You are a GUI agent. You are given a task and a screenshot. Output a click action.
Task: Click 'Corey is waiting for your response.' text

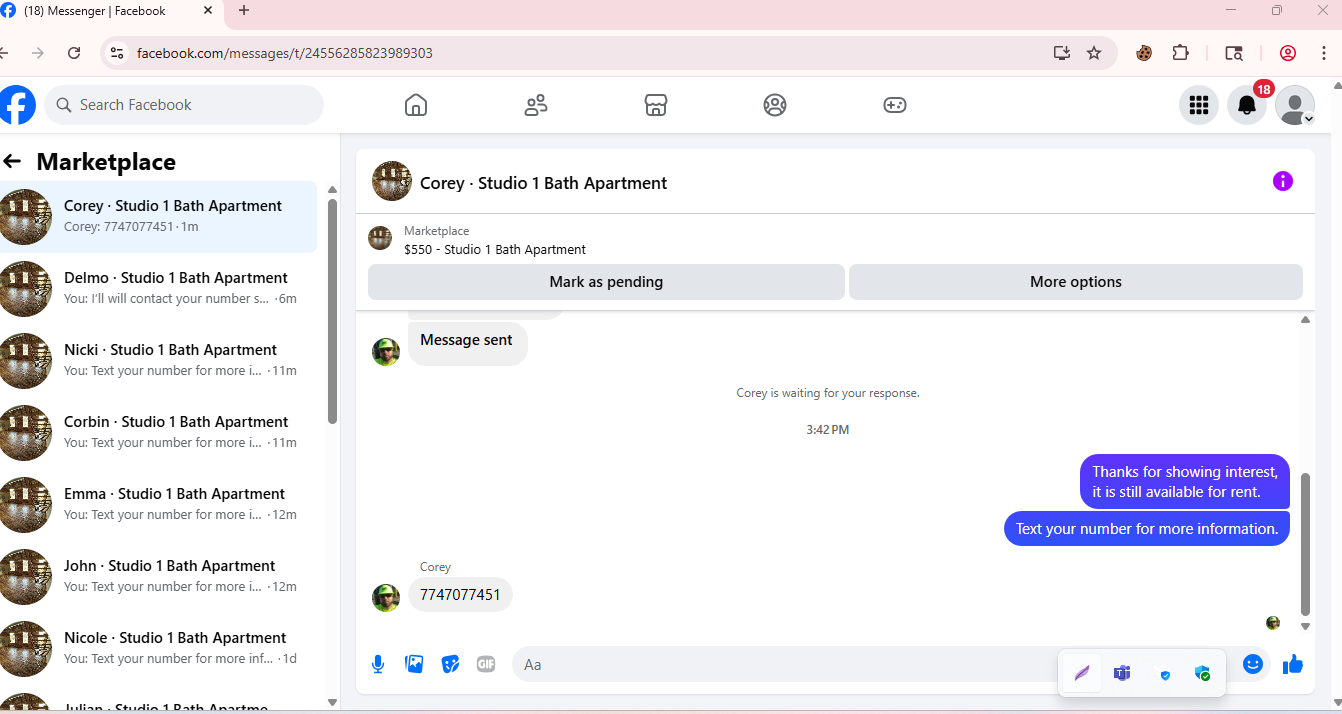point(828,393)
